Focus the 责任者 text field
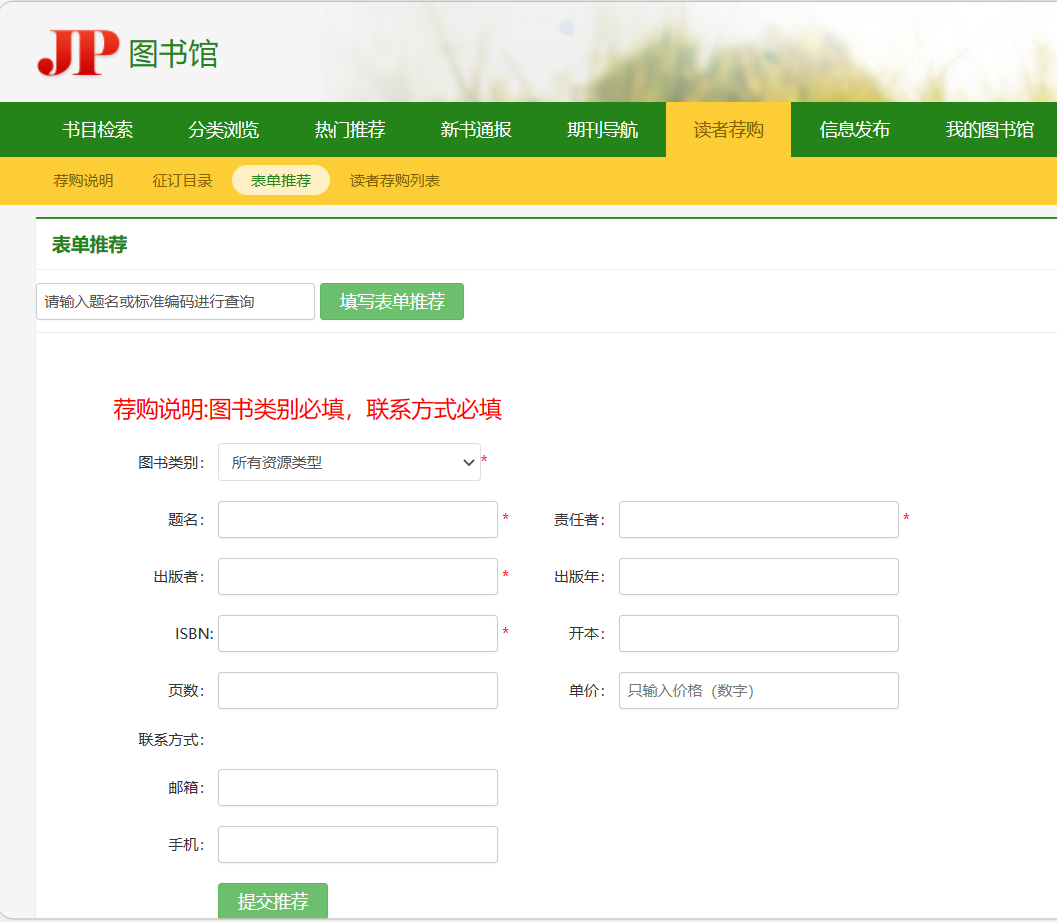The image size is (1057, 922). click(758, 520)
